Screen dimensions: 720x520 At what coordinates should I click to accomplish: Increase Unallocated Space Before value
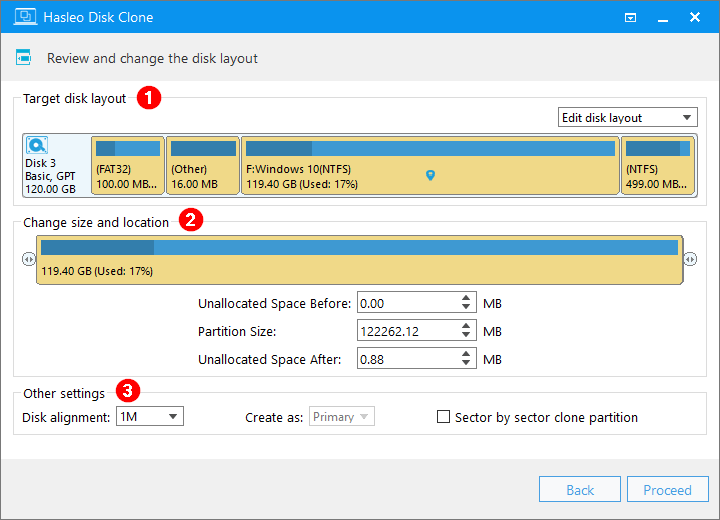click(466, 298)
